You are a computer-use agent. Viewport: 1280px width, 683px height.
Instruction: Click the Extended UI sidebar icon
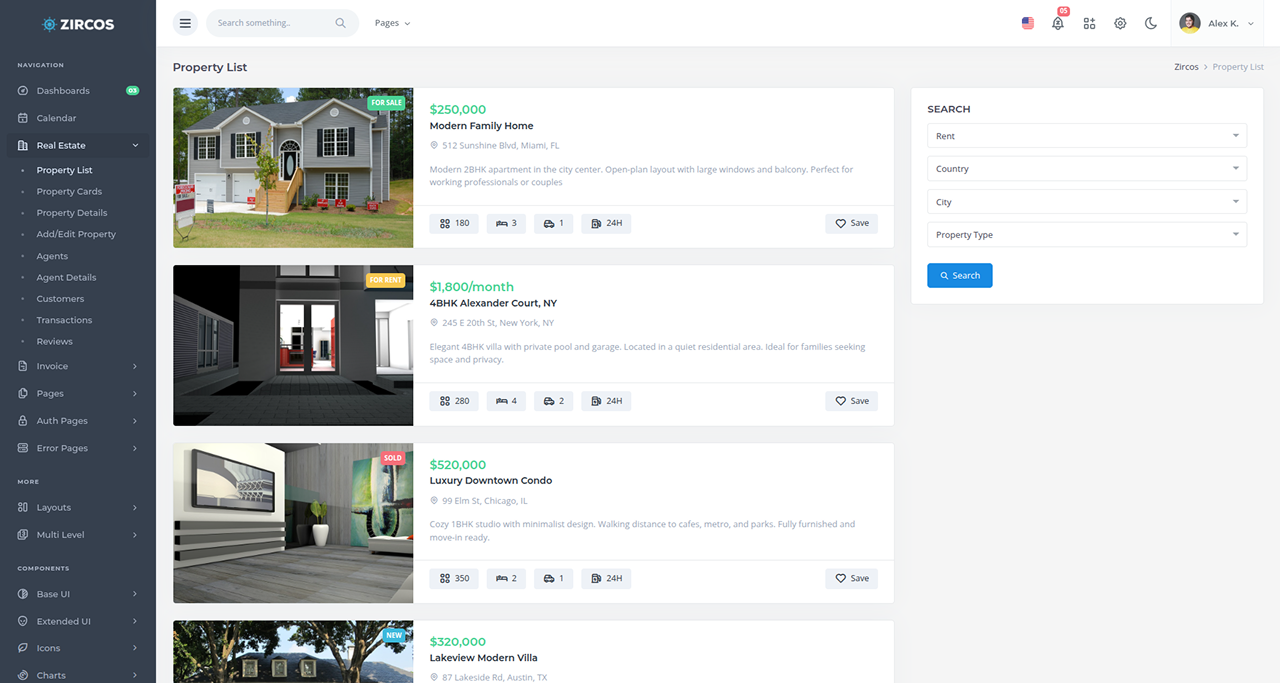point(23,621)
